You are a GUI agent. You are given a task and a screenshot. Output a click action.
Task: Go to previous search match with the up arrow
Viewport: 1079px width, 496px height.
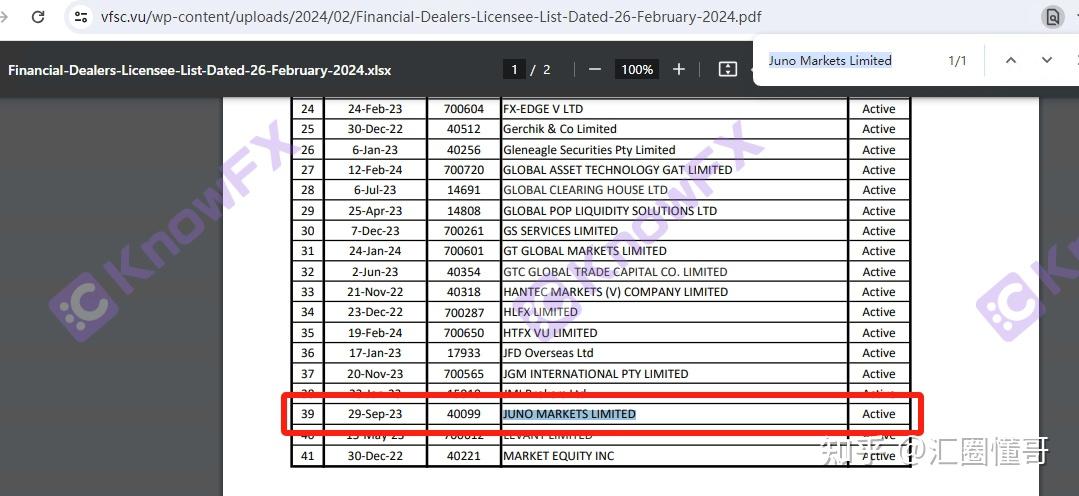click(1010, 61)
